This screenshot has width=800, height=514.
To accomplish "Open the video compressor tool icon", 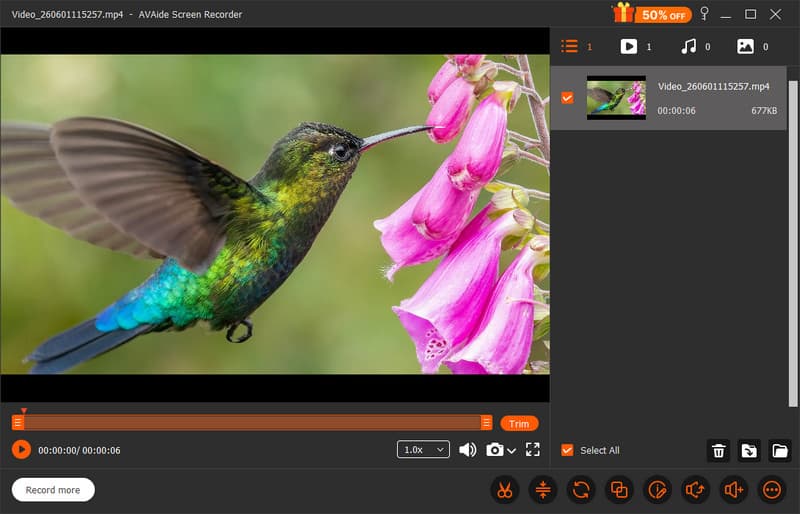I will click(x=543, y=490).
